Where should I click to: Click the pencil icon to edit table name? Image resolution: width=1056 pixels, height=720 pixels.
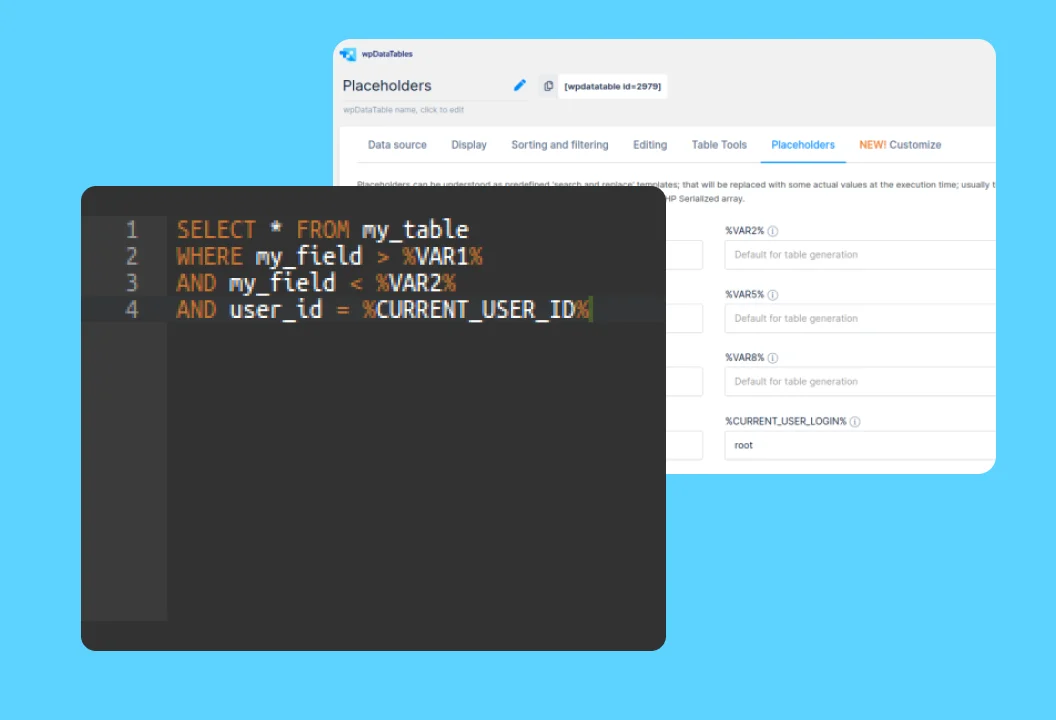click(519, 86)
